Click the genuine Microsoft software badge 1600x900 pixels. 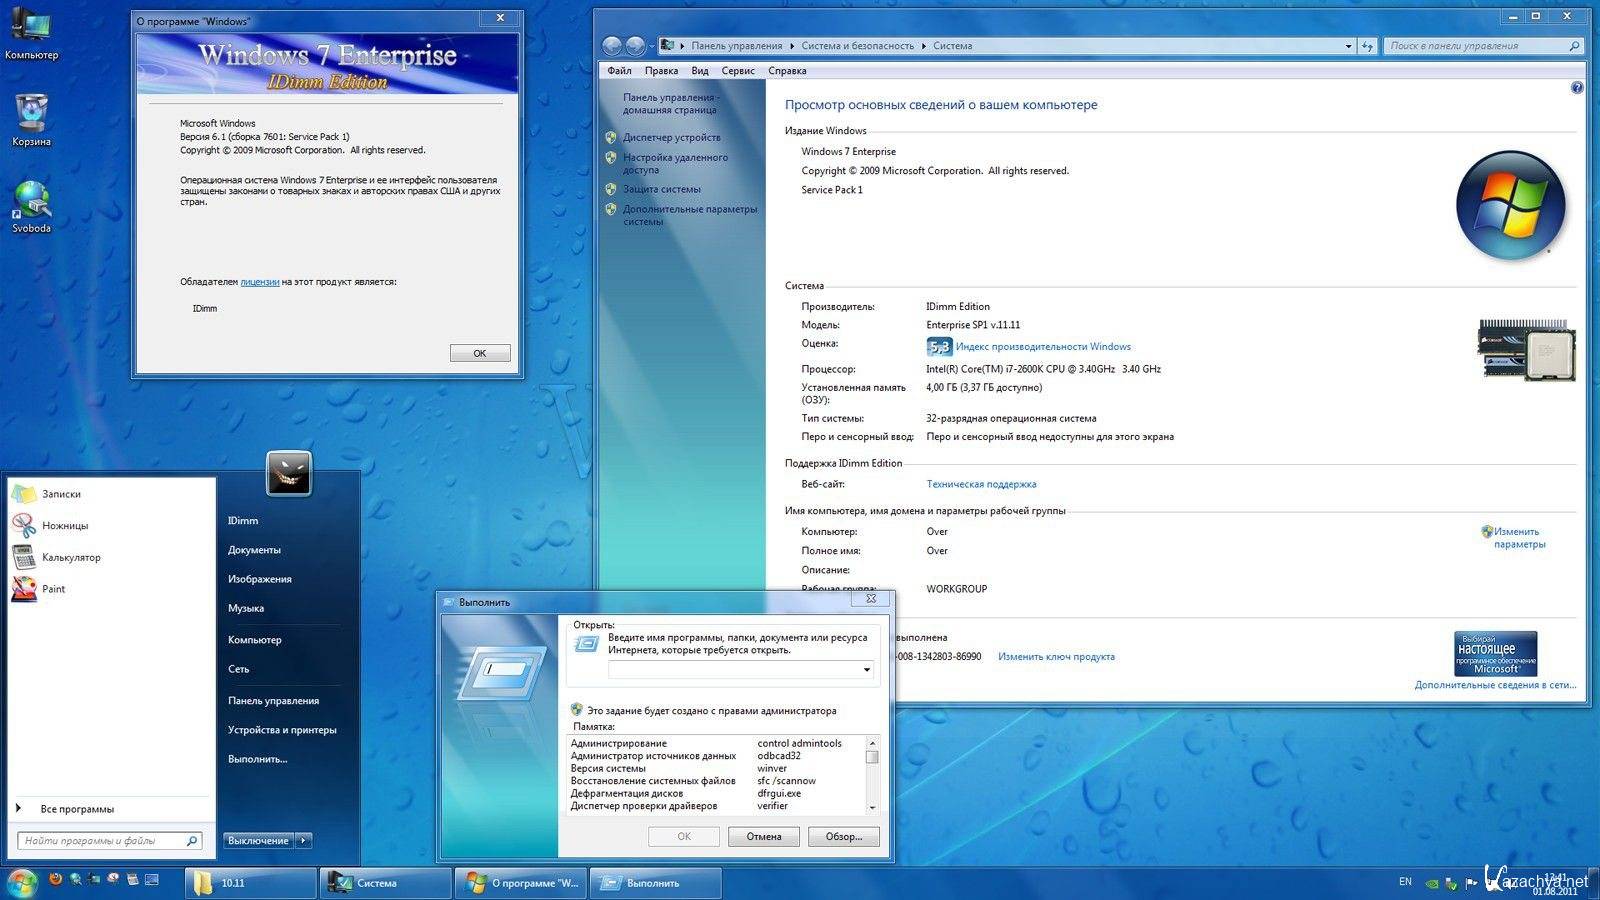pyautogui.click(x=1495, y=654)
